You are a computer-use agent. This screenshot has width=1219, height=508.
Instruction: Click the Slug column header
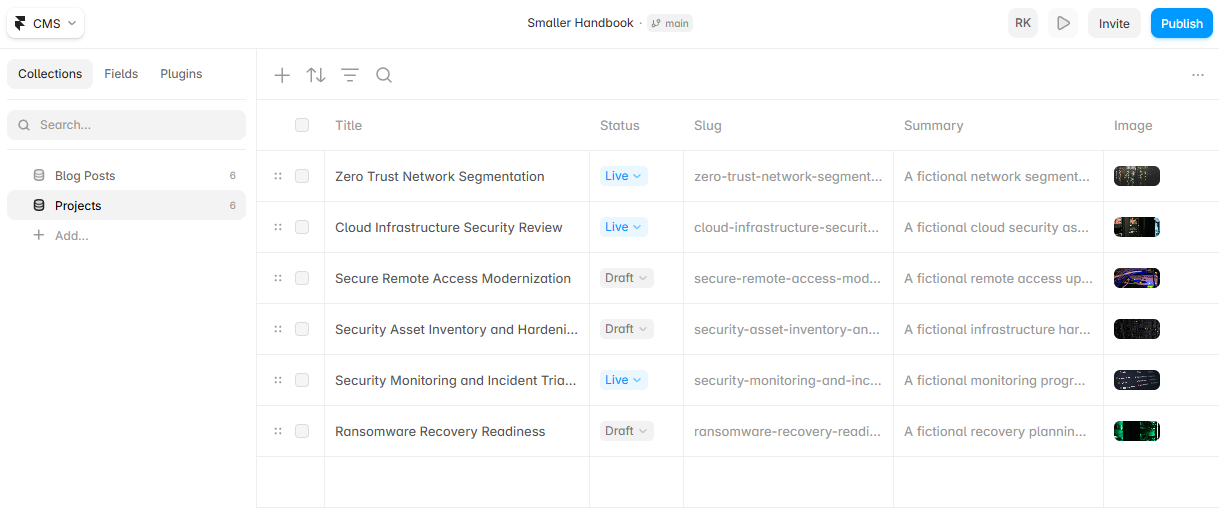coord(708,125)
